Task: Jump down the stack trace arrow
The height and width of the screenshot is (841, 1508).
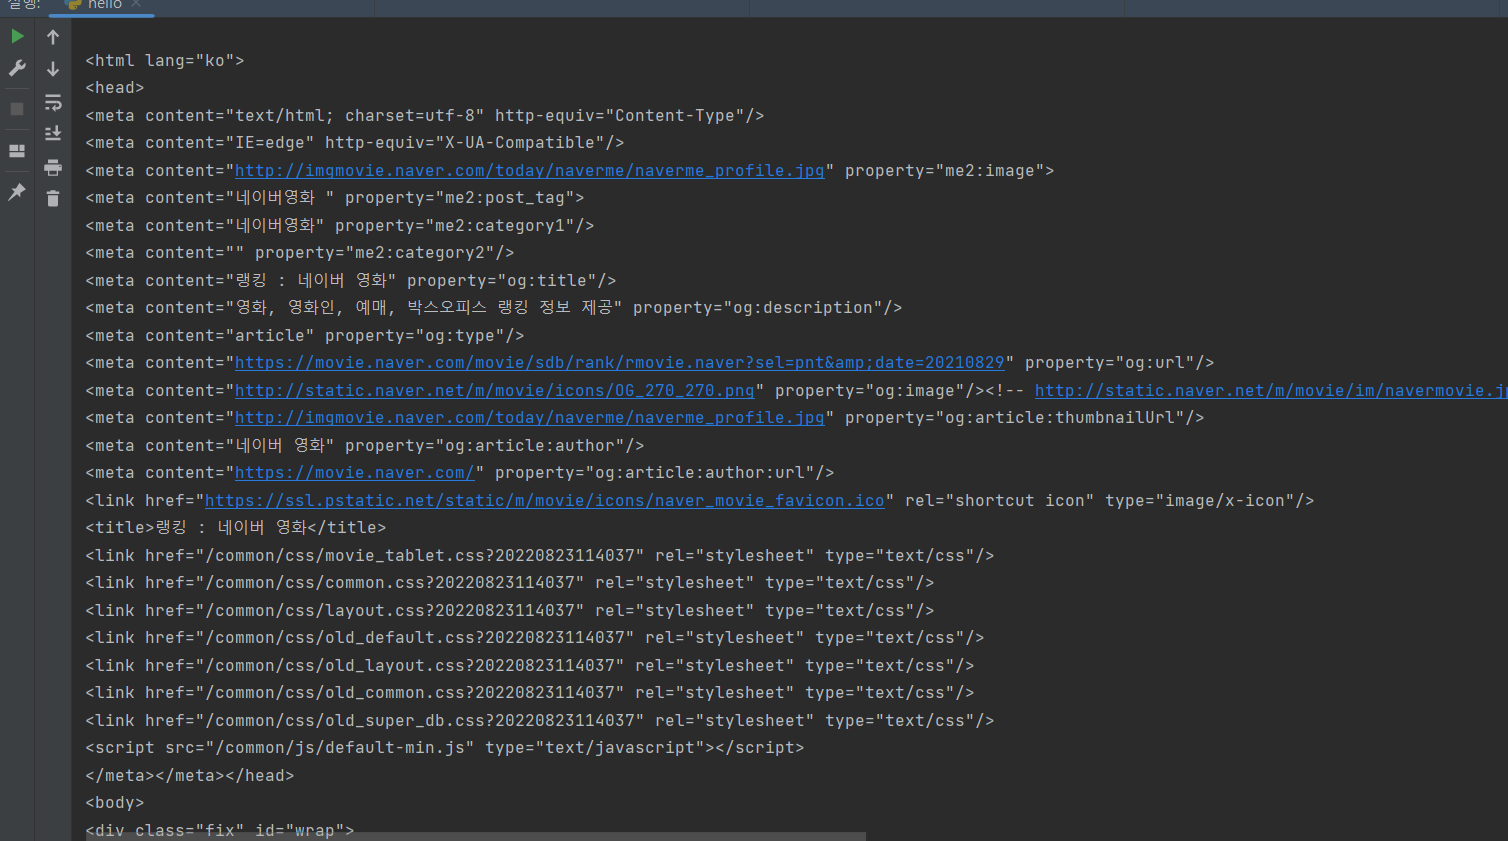Action: pos(53,69)
